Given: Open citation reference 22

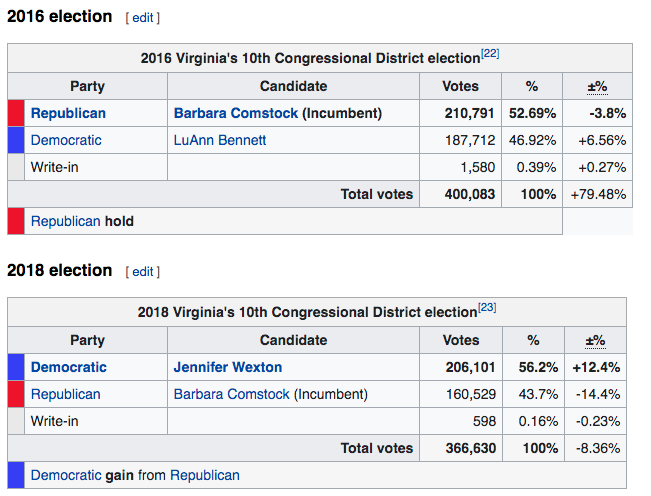Looking at the screenshot, I should click(490, 53).
